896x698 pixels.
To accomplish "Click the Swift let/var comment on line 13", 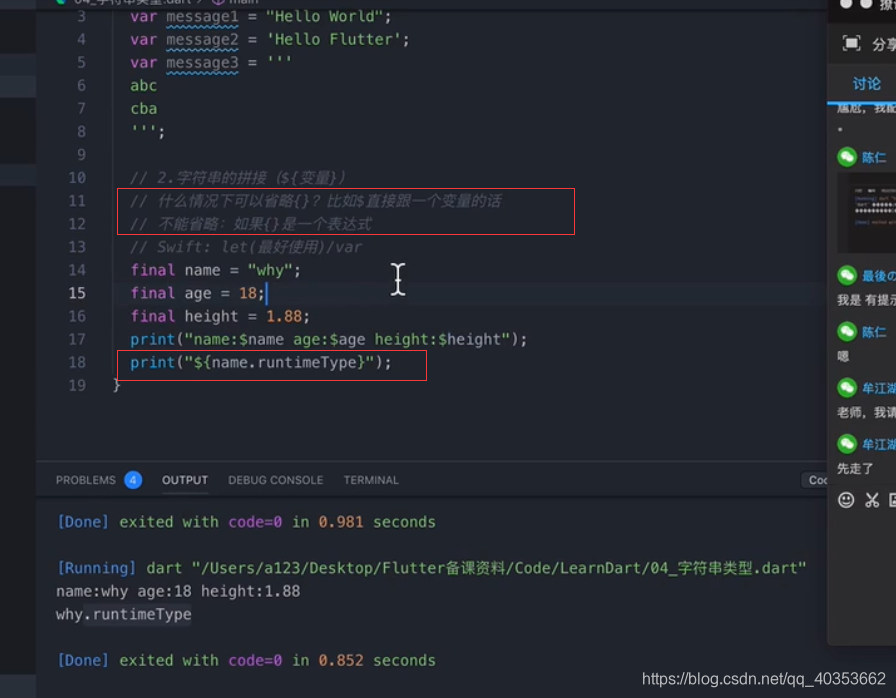I will 246,247.
